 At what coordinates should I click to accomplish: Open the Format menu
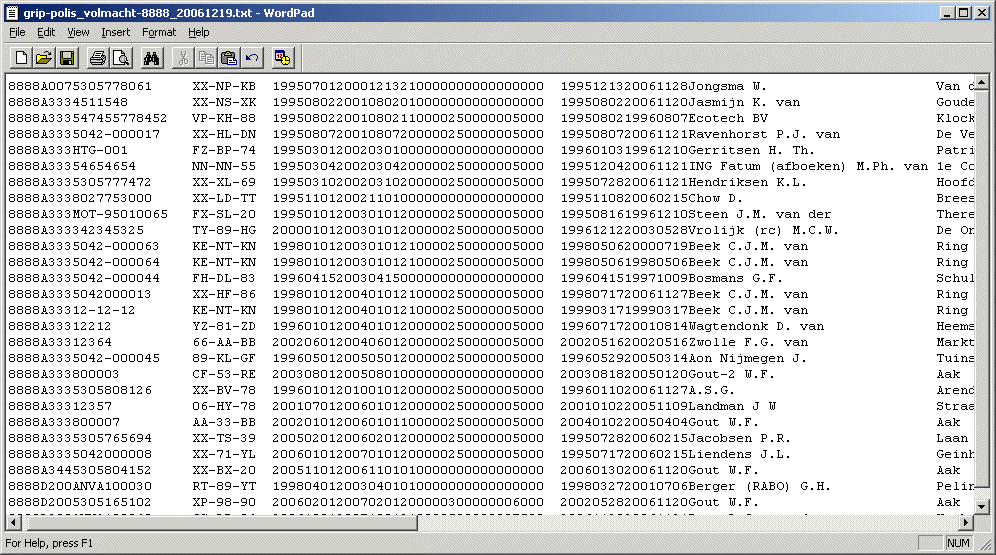[x=159, y=33]
